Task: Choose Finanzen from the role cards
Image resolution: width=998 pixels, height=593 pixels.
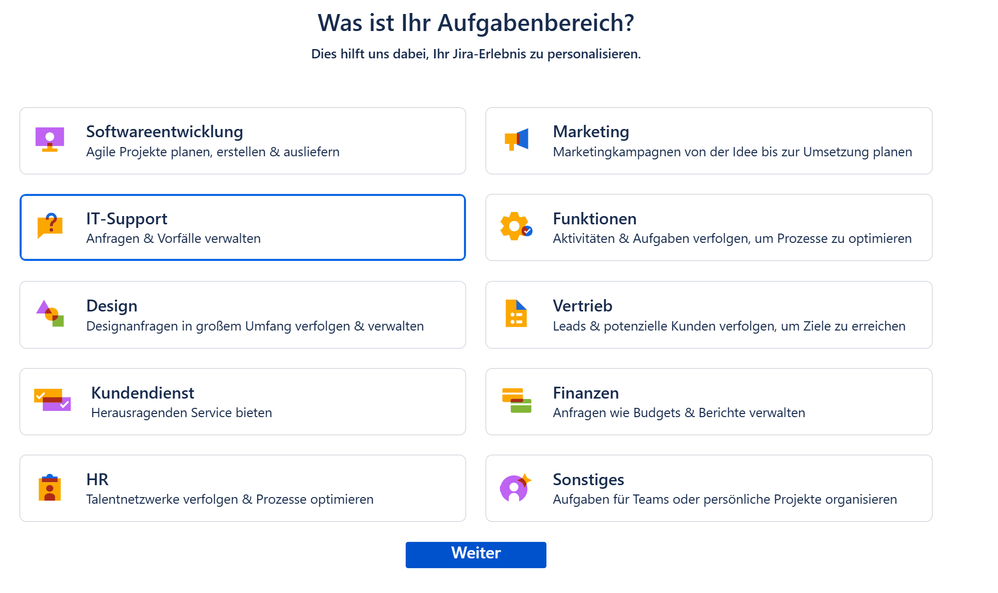Action: (708, 401)
